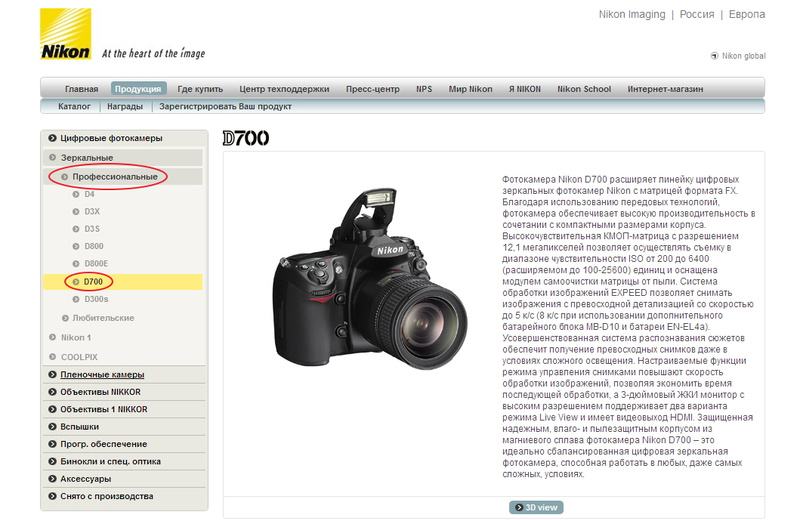Open the Объективы NIKKOR section

pyautogui.click(x=100, y=392)
